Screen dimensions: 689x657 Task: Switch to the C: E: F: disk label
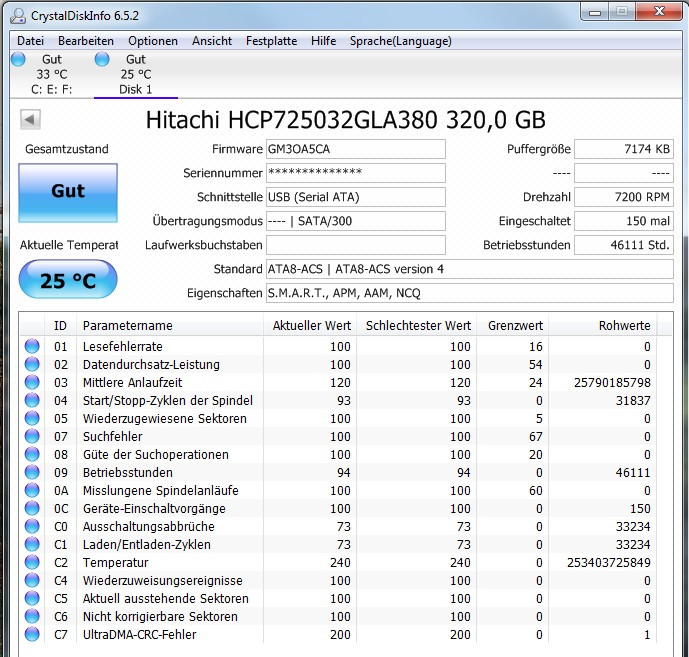[51, 90]
